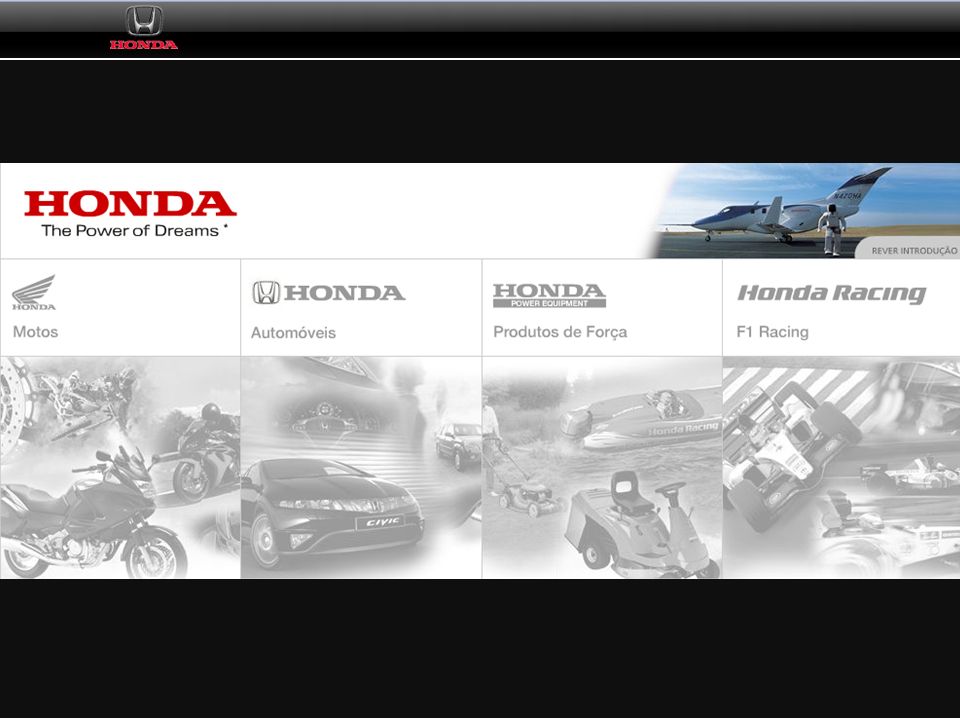Select the Honda Racing logo

coord(831,294)
